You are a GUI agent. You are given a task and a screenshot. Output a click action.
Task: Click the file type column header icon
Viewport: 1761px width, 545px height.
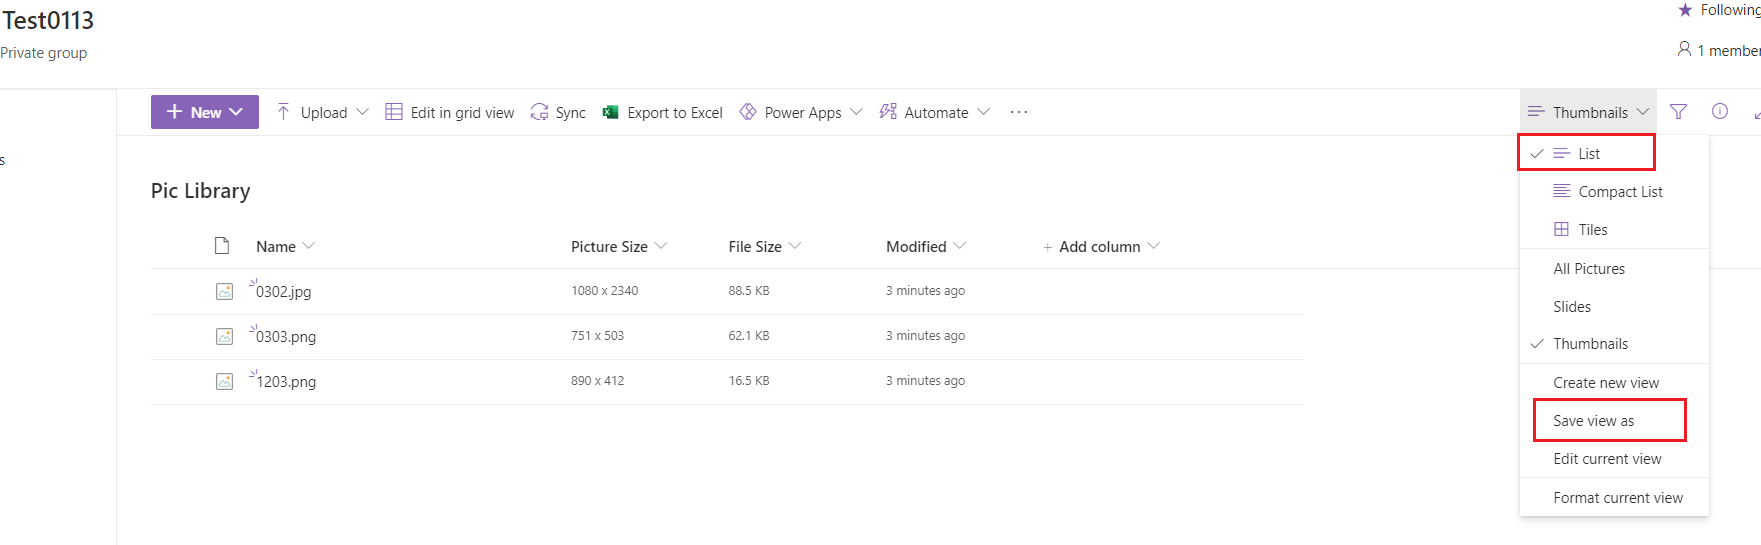[222, 246]
